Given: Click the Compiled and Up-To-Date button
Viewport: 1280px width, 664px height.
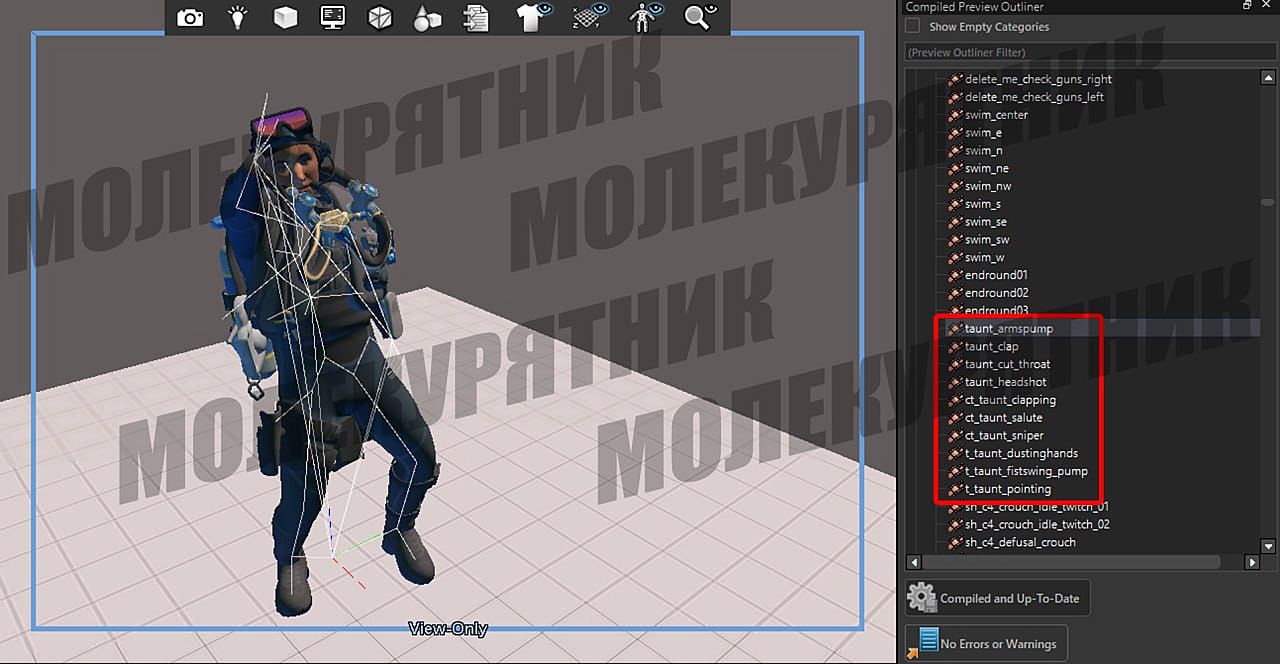Looking at the screenshot, I should click(x=996, y=598).
